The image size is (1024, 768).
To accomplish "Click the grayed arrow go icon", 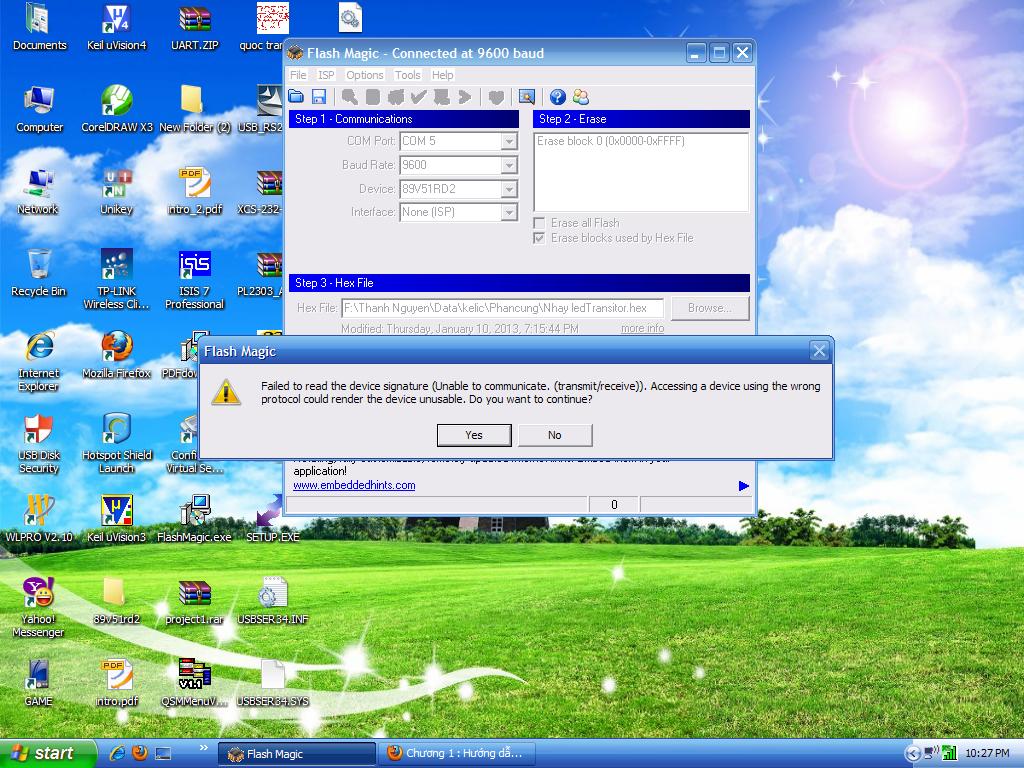I will (464, 97).
